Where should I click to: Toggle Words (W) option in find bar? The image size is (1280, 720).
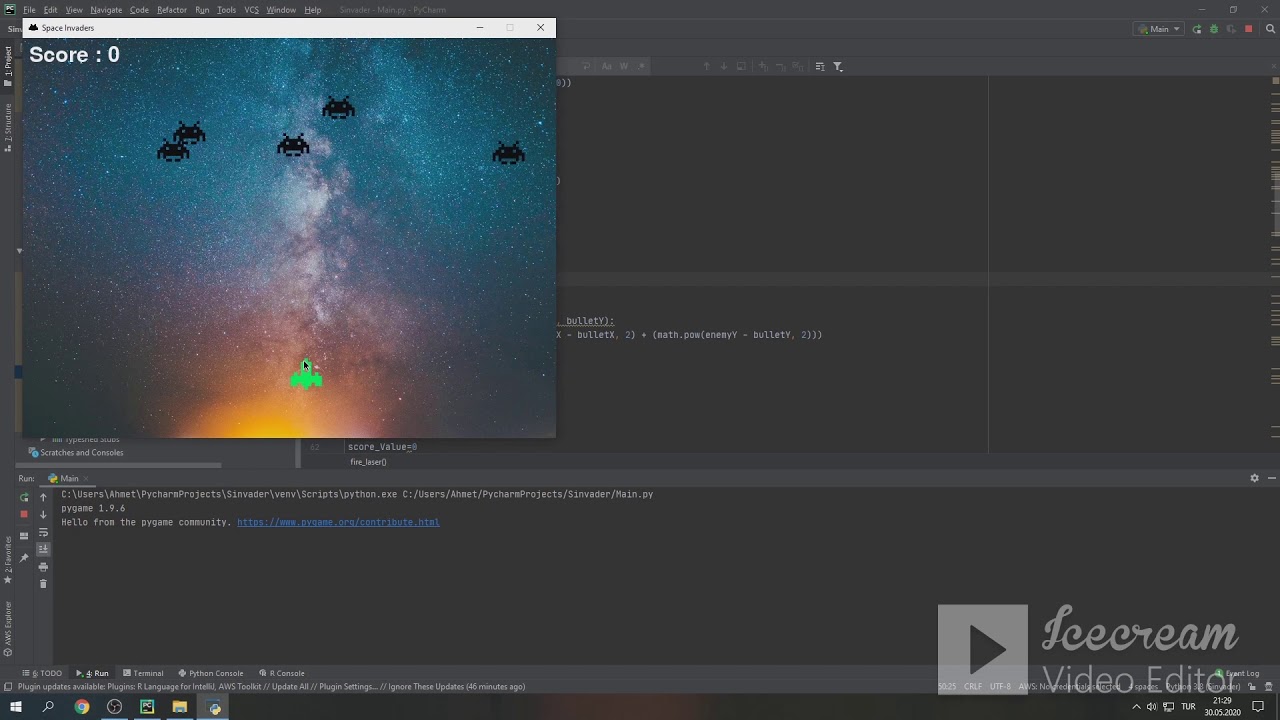point(624,66)
